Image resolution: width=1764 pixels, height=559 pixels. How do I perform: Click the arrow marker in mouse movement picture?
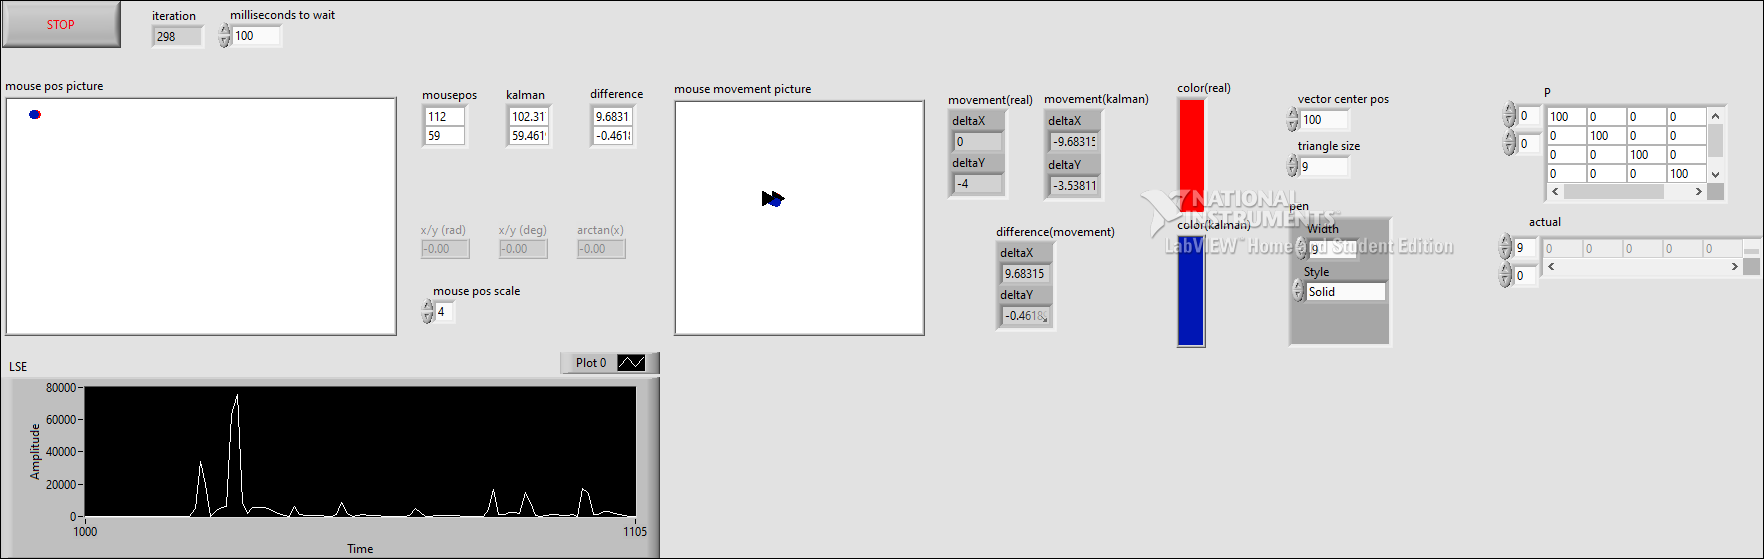(x=773, y=199)
